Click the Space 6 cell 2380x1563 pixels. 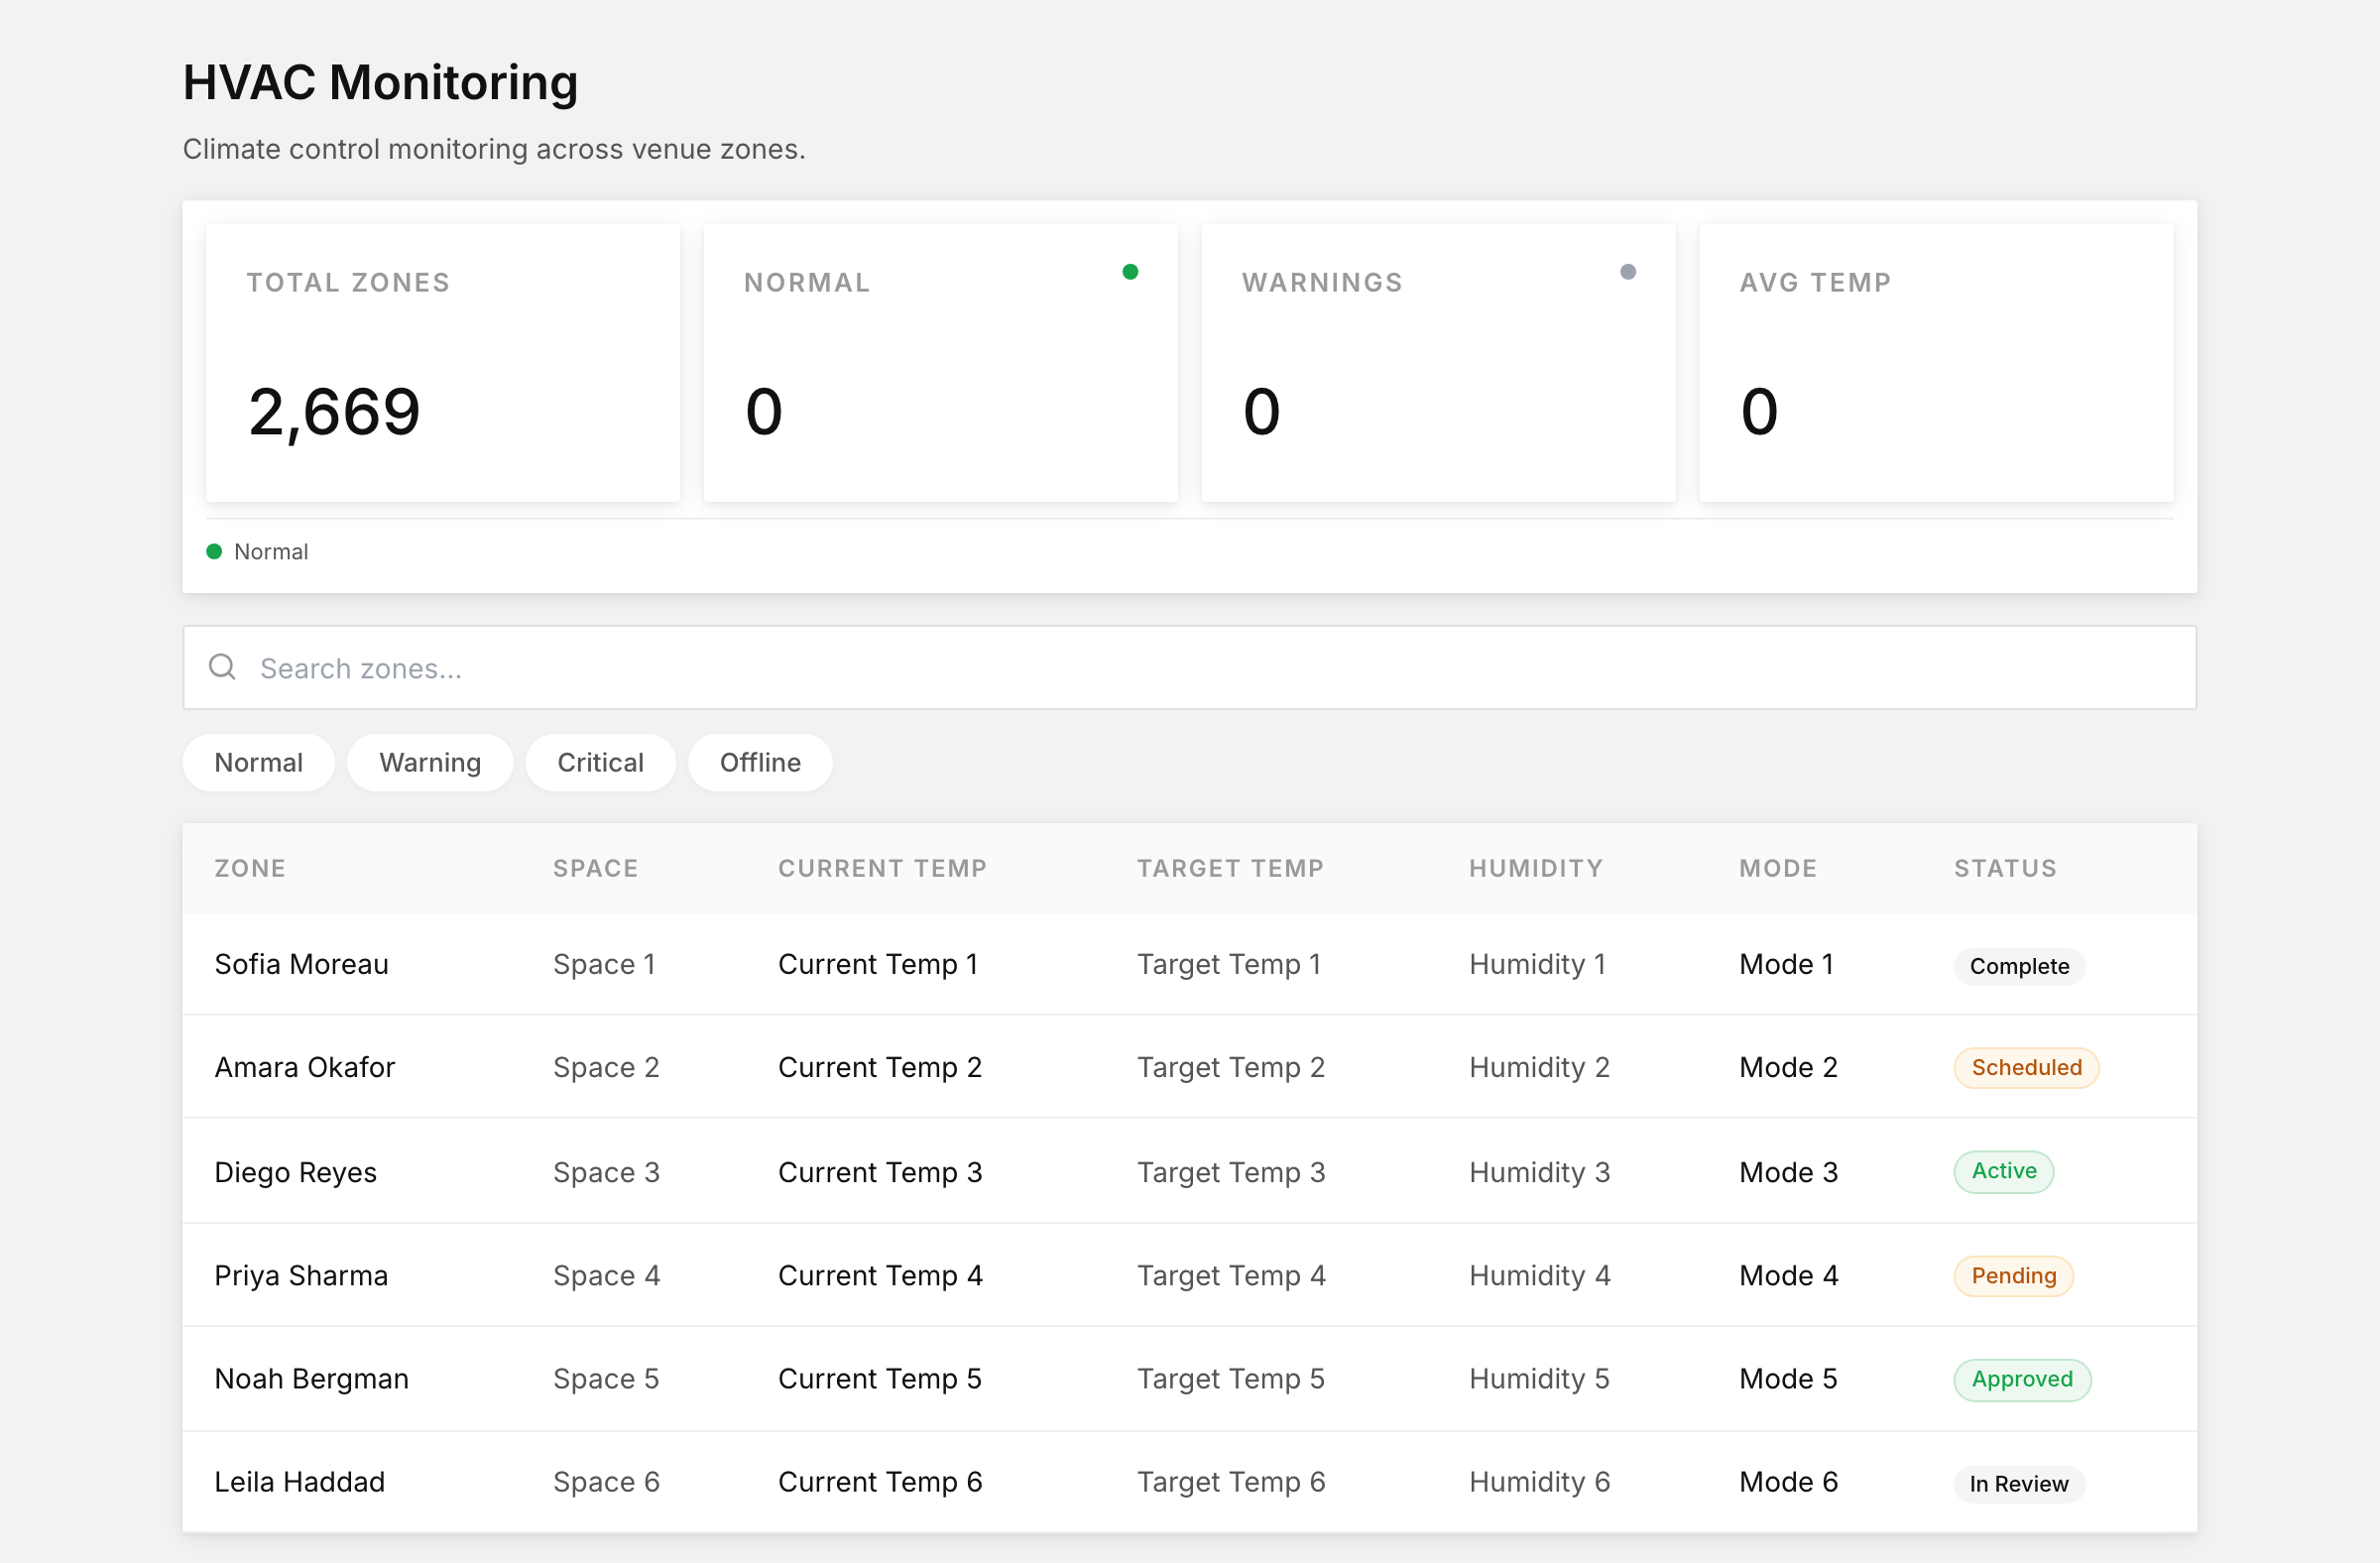tap(606, 1482)
